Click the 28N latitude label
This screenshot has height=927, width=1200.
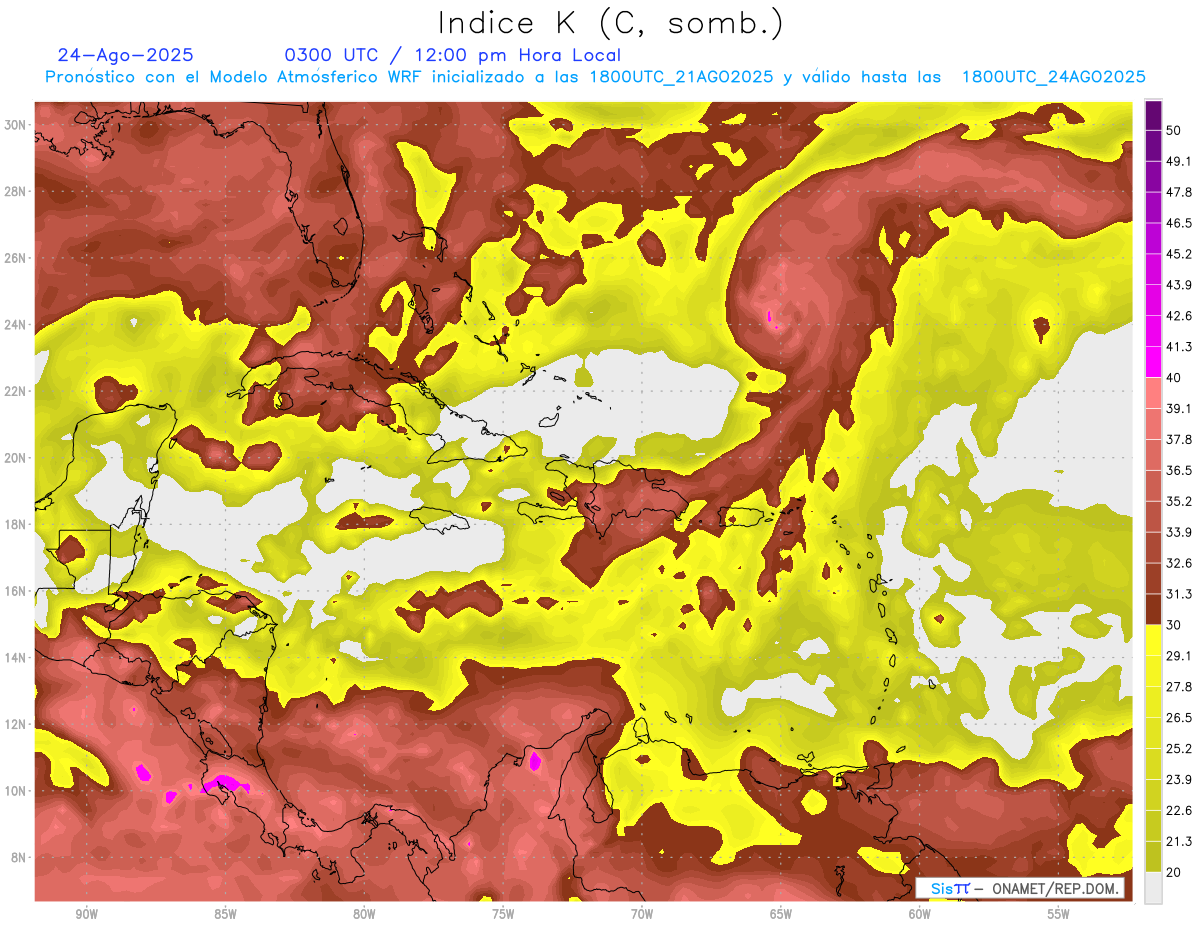click(x=16, y=191)
